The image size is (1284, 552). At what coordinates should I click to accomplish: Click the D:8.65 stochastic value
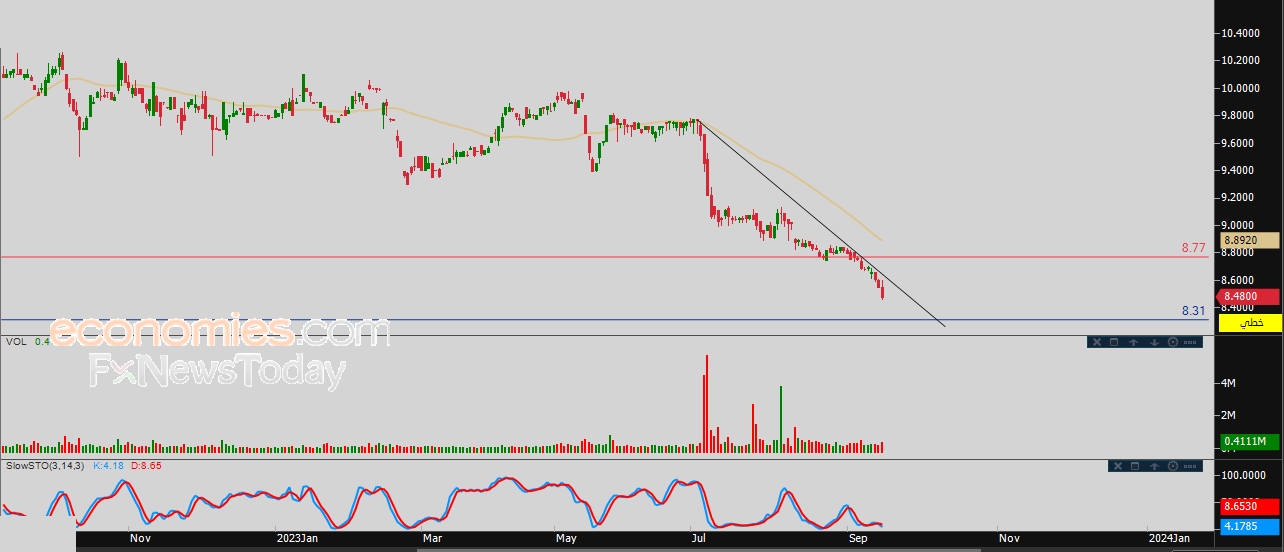point(145,466)
